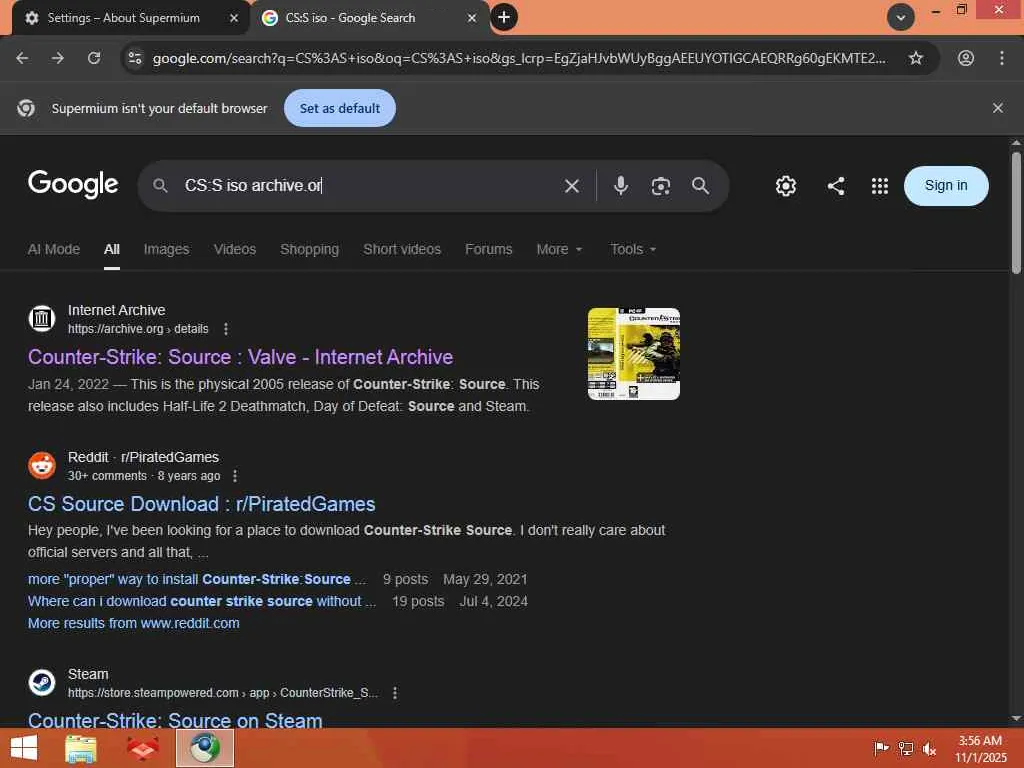The height and width of the screenshot is (768, 1024).
Task: Click the Reddit favicon icon
Action: [x=42, y=466]
